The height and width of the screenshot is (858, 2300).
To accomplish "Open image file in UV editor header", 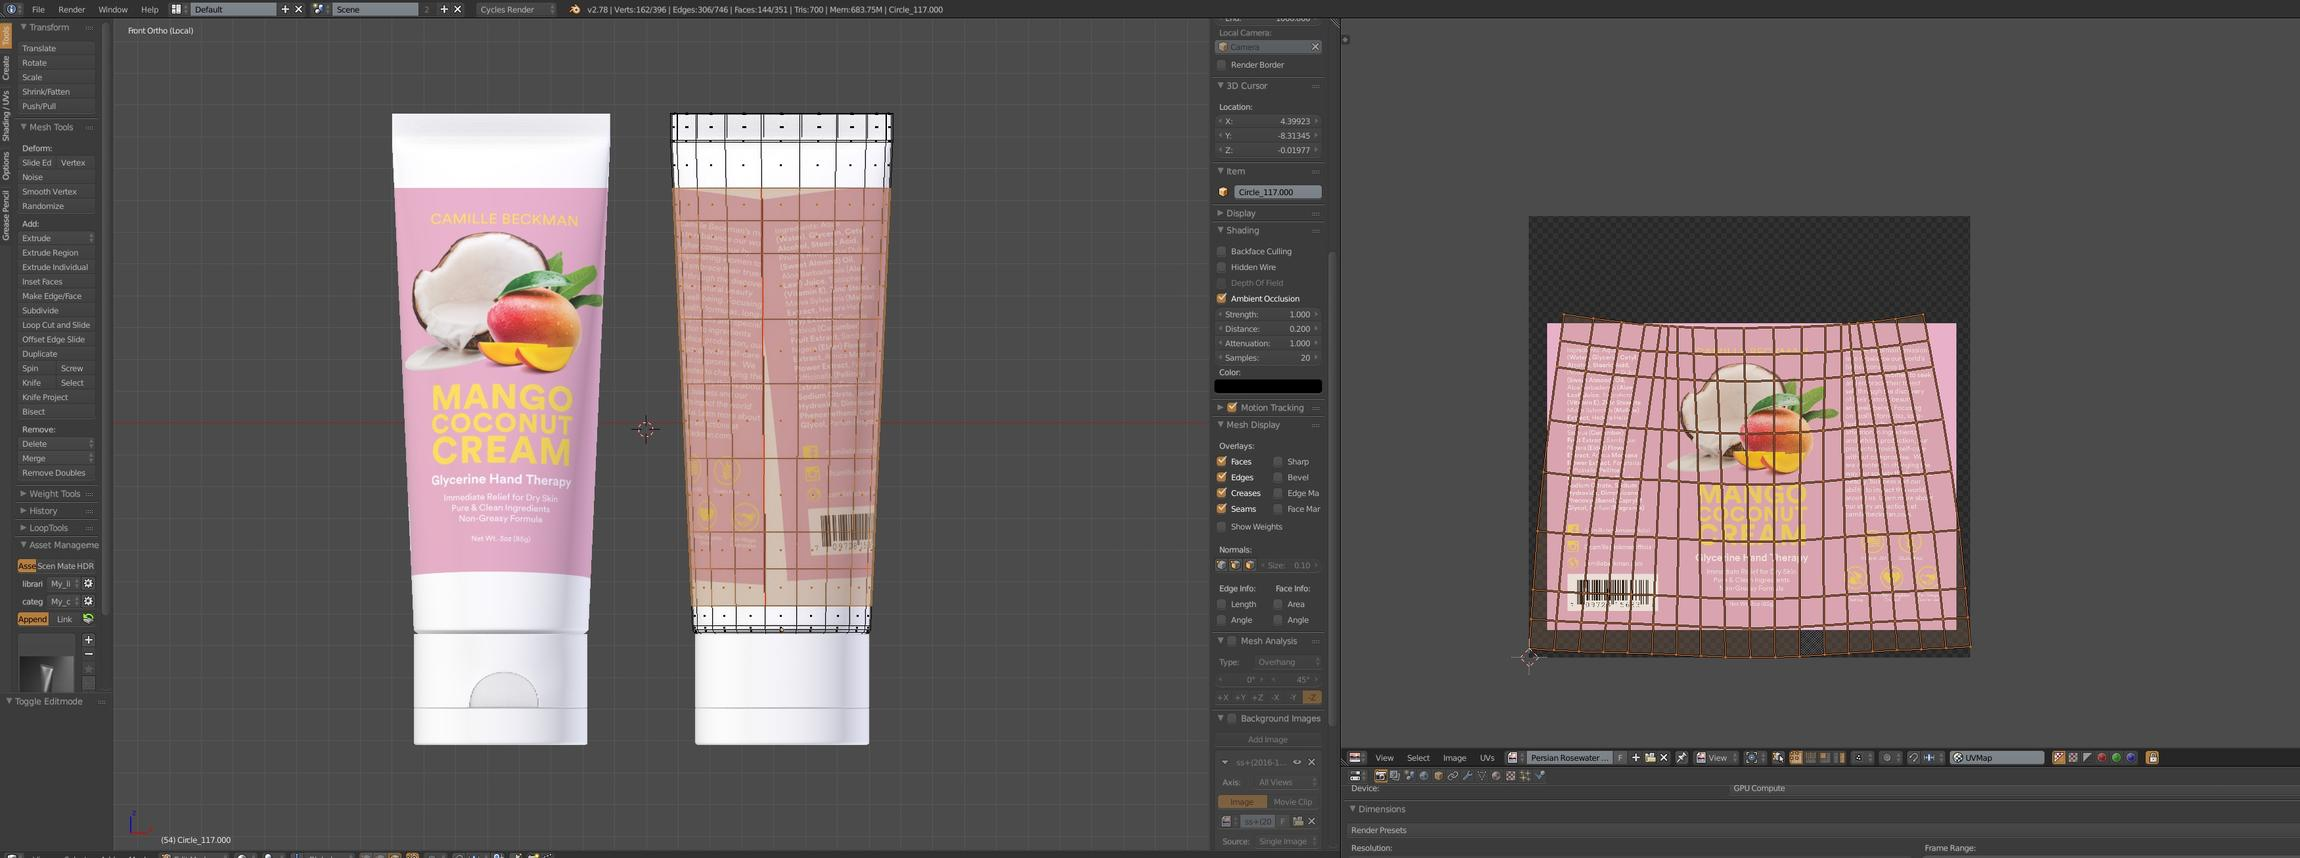I will coord(1650,758).
